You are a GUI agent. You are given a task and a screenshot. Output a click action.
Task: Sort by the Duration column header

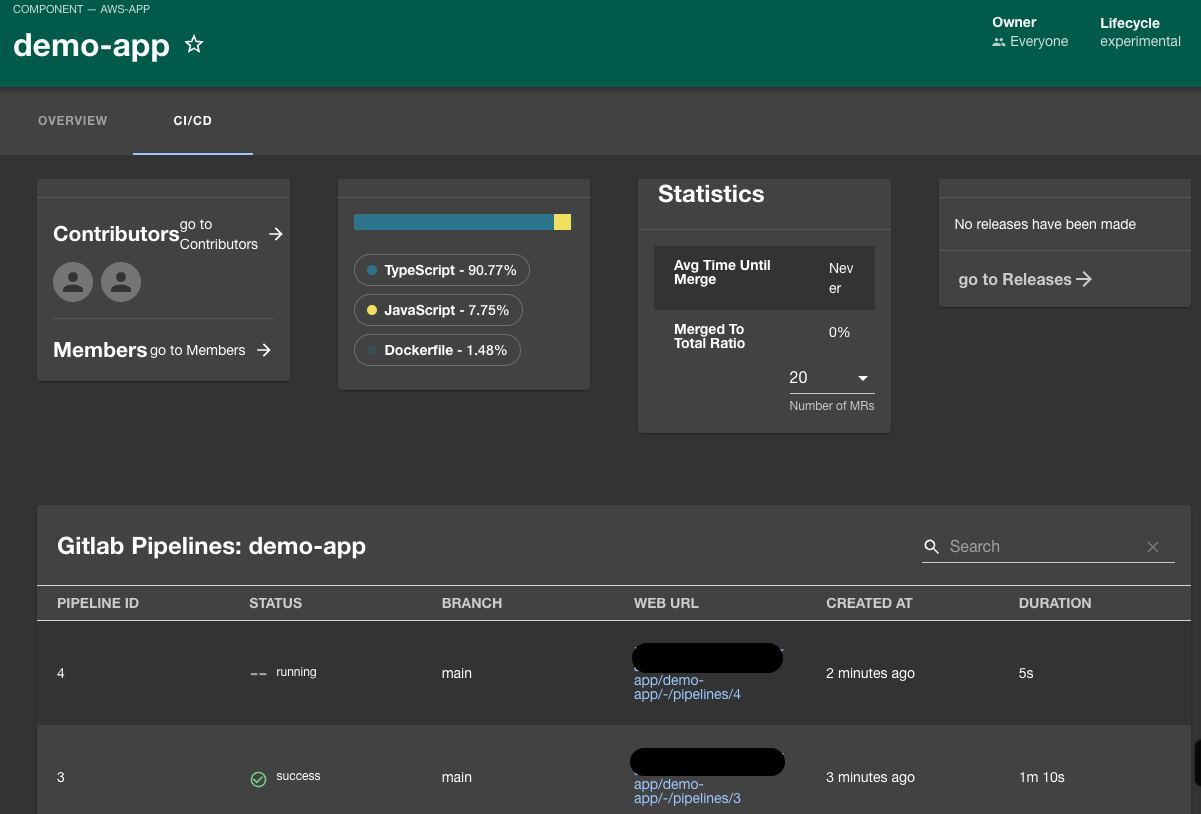1055,603
